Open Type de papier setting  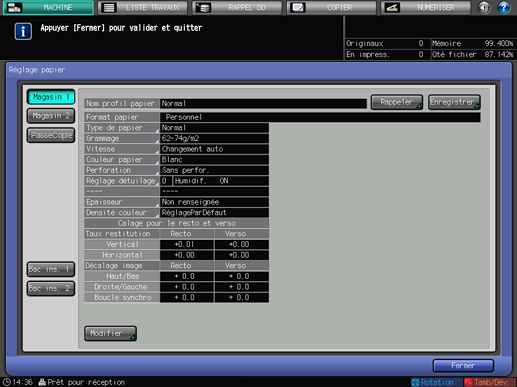click(122, 128)
